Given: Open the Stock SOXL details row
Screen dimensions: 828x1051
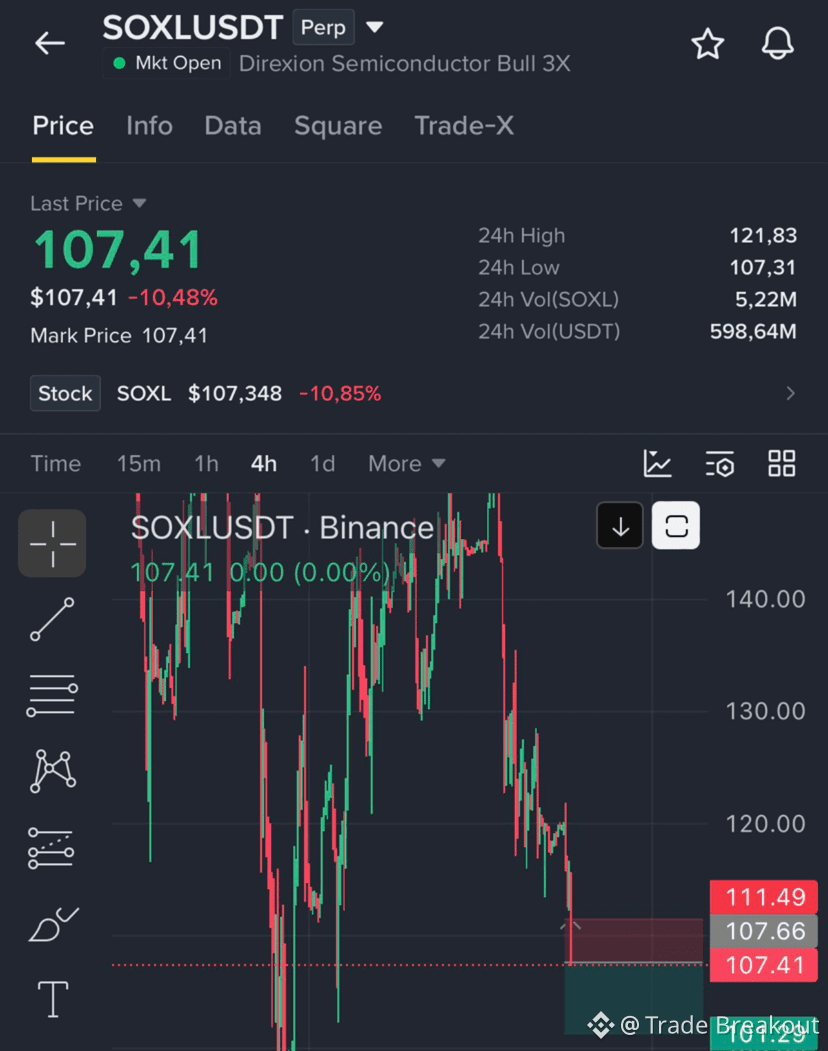Looking at the screenshot, I should (x=414, y=393).
